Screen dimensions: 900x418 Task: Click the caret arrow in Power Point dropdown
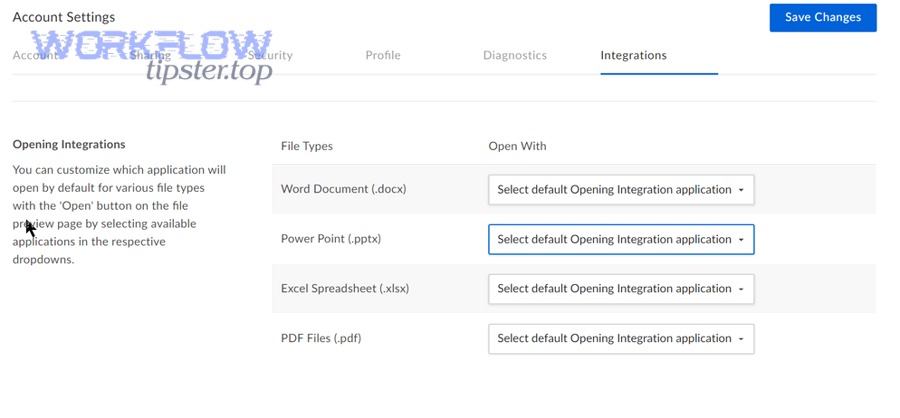pos(741,240)
